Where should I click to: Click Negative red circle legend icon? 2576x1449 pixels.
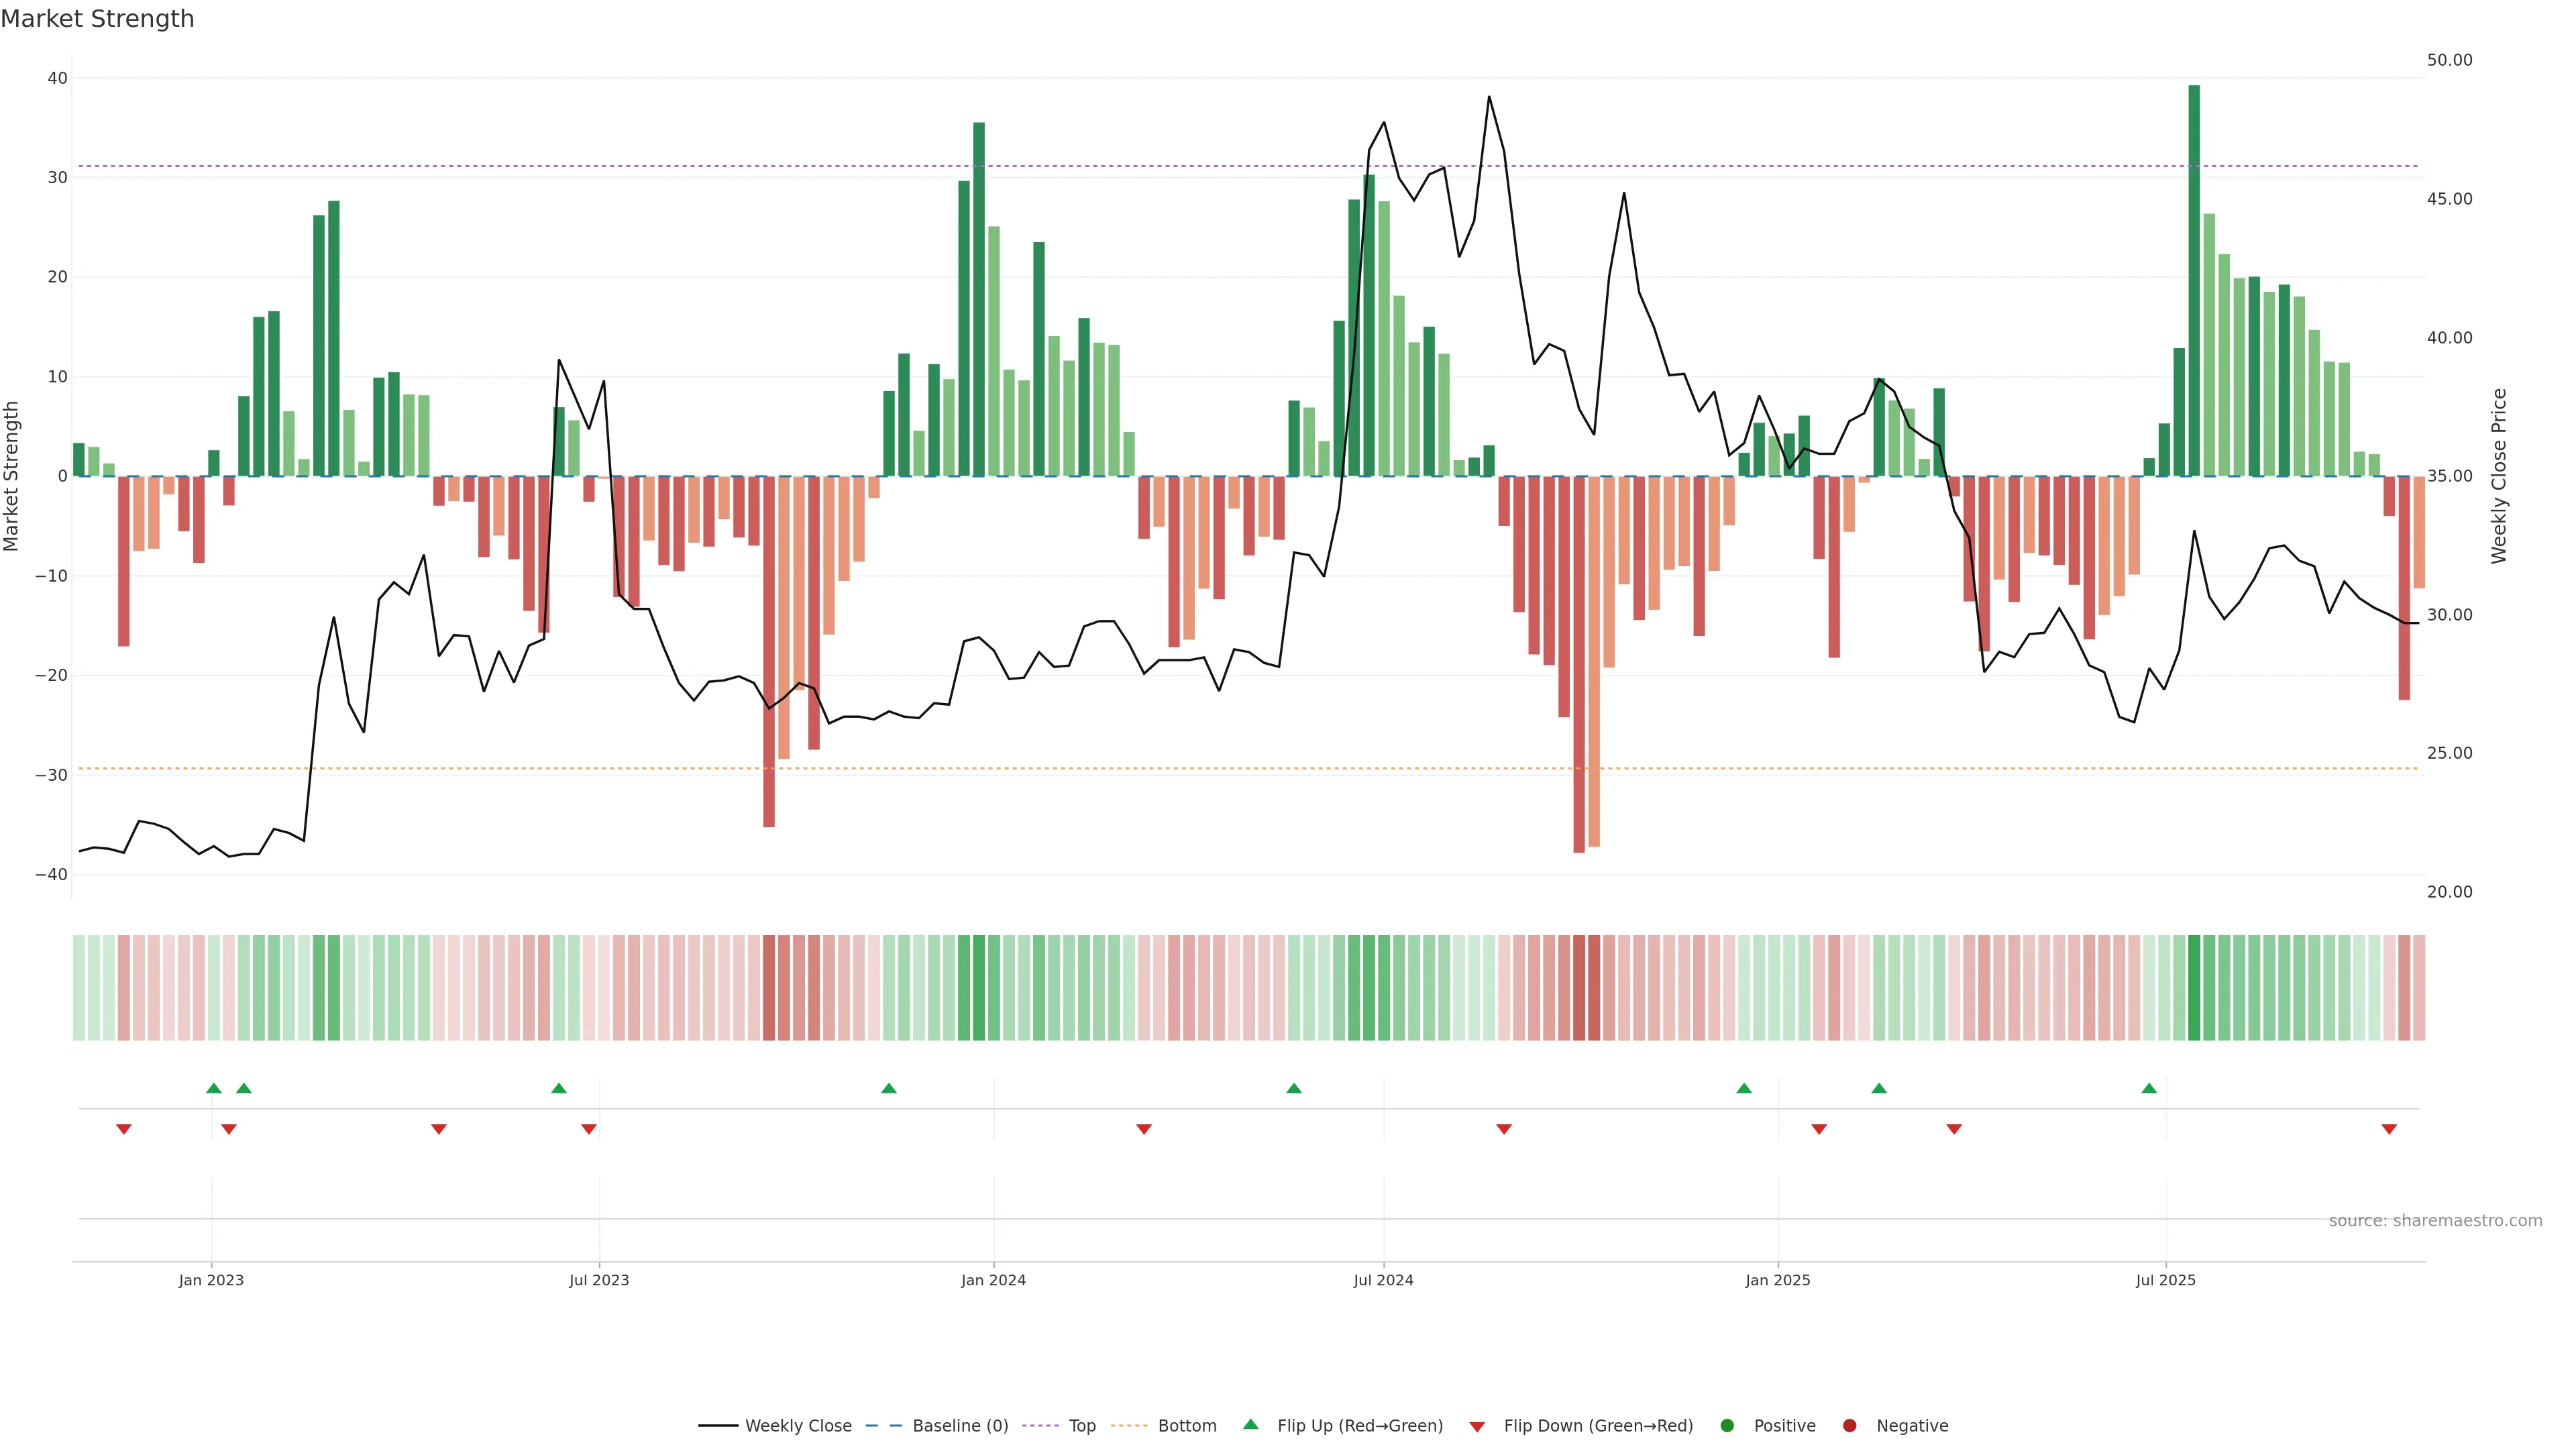pyautogui.click(x=1849, y=1426)
